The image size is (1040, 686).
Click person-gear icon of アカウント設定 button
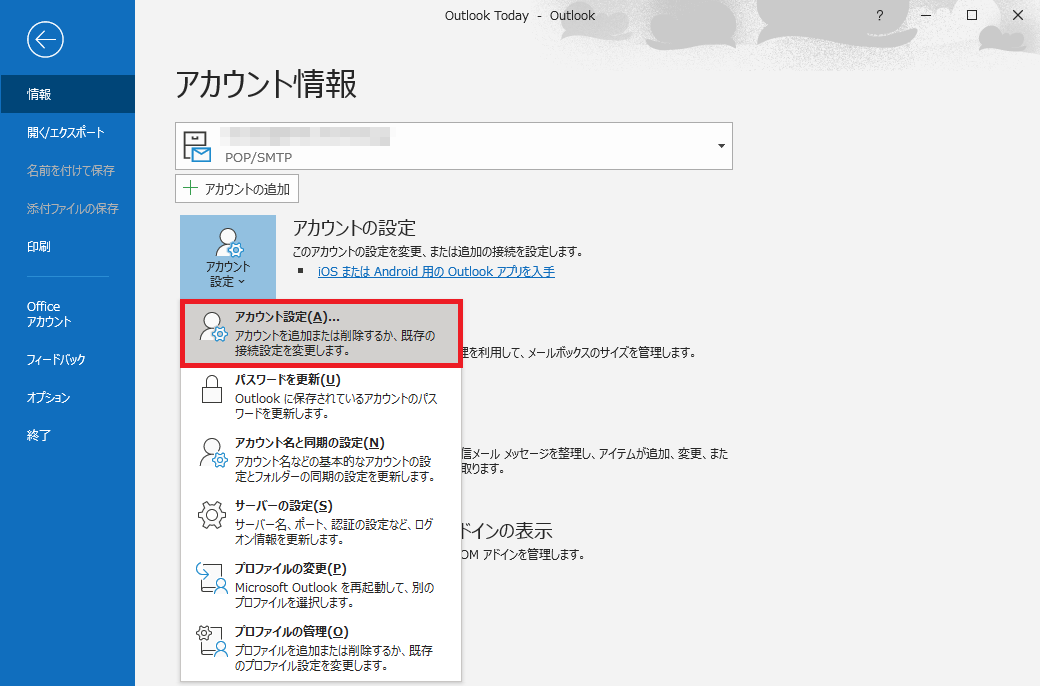point(229,242)
